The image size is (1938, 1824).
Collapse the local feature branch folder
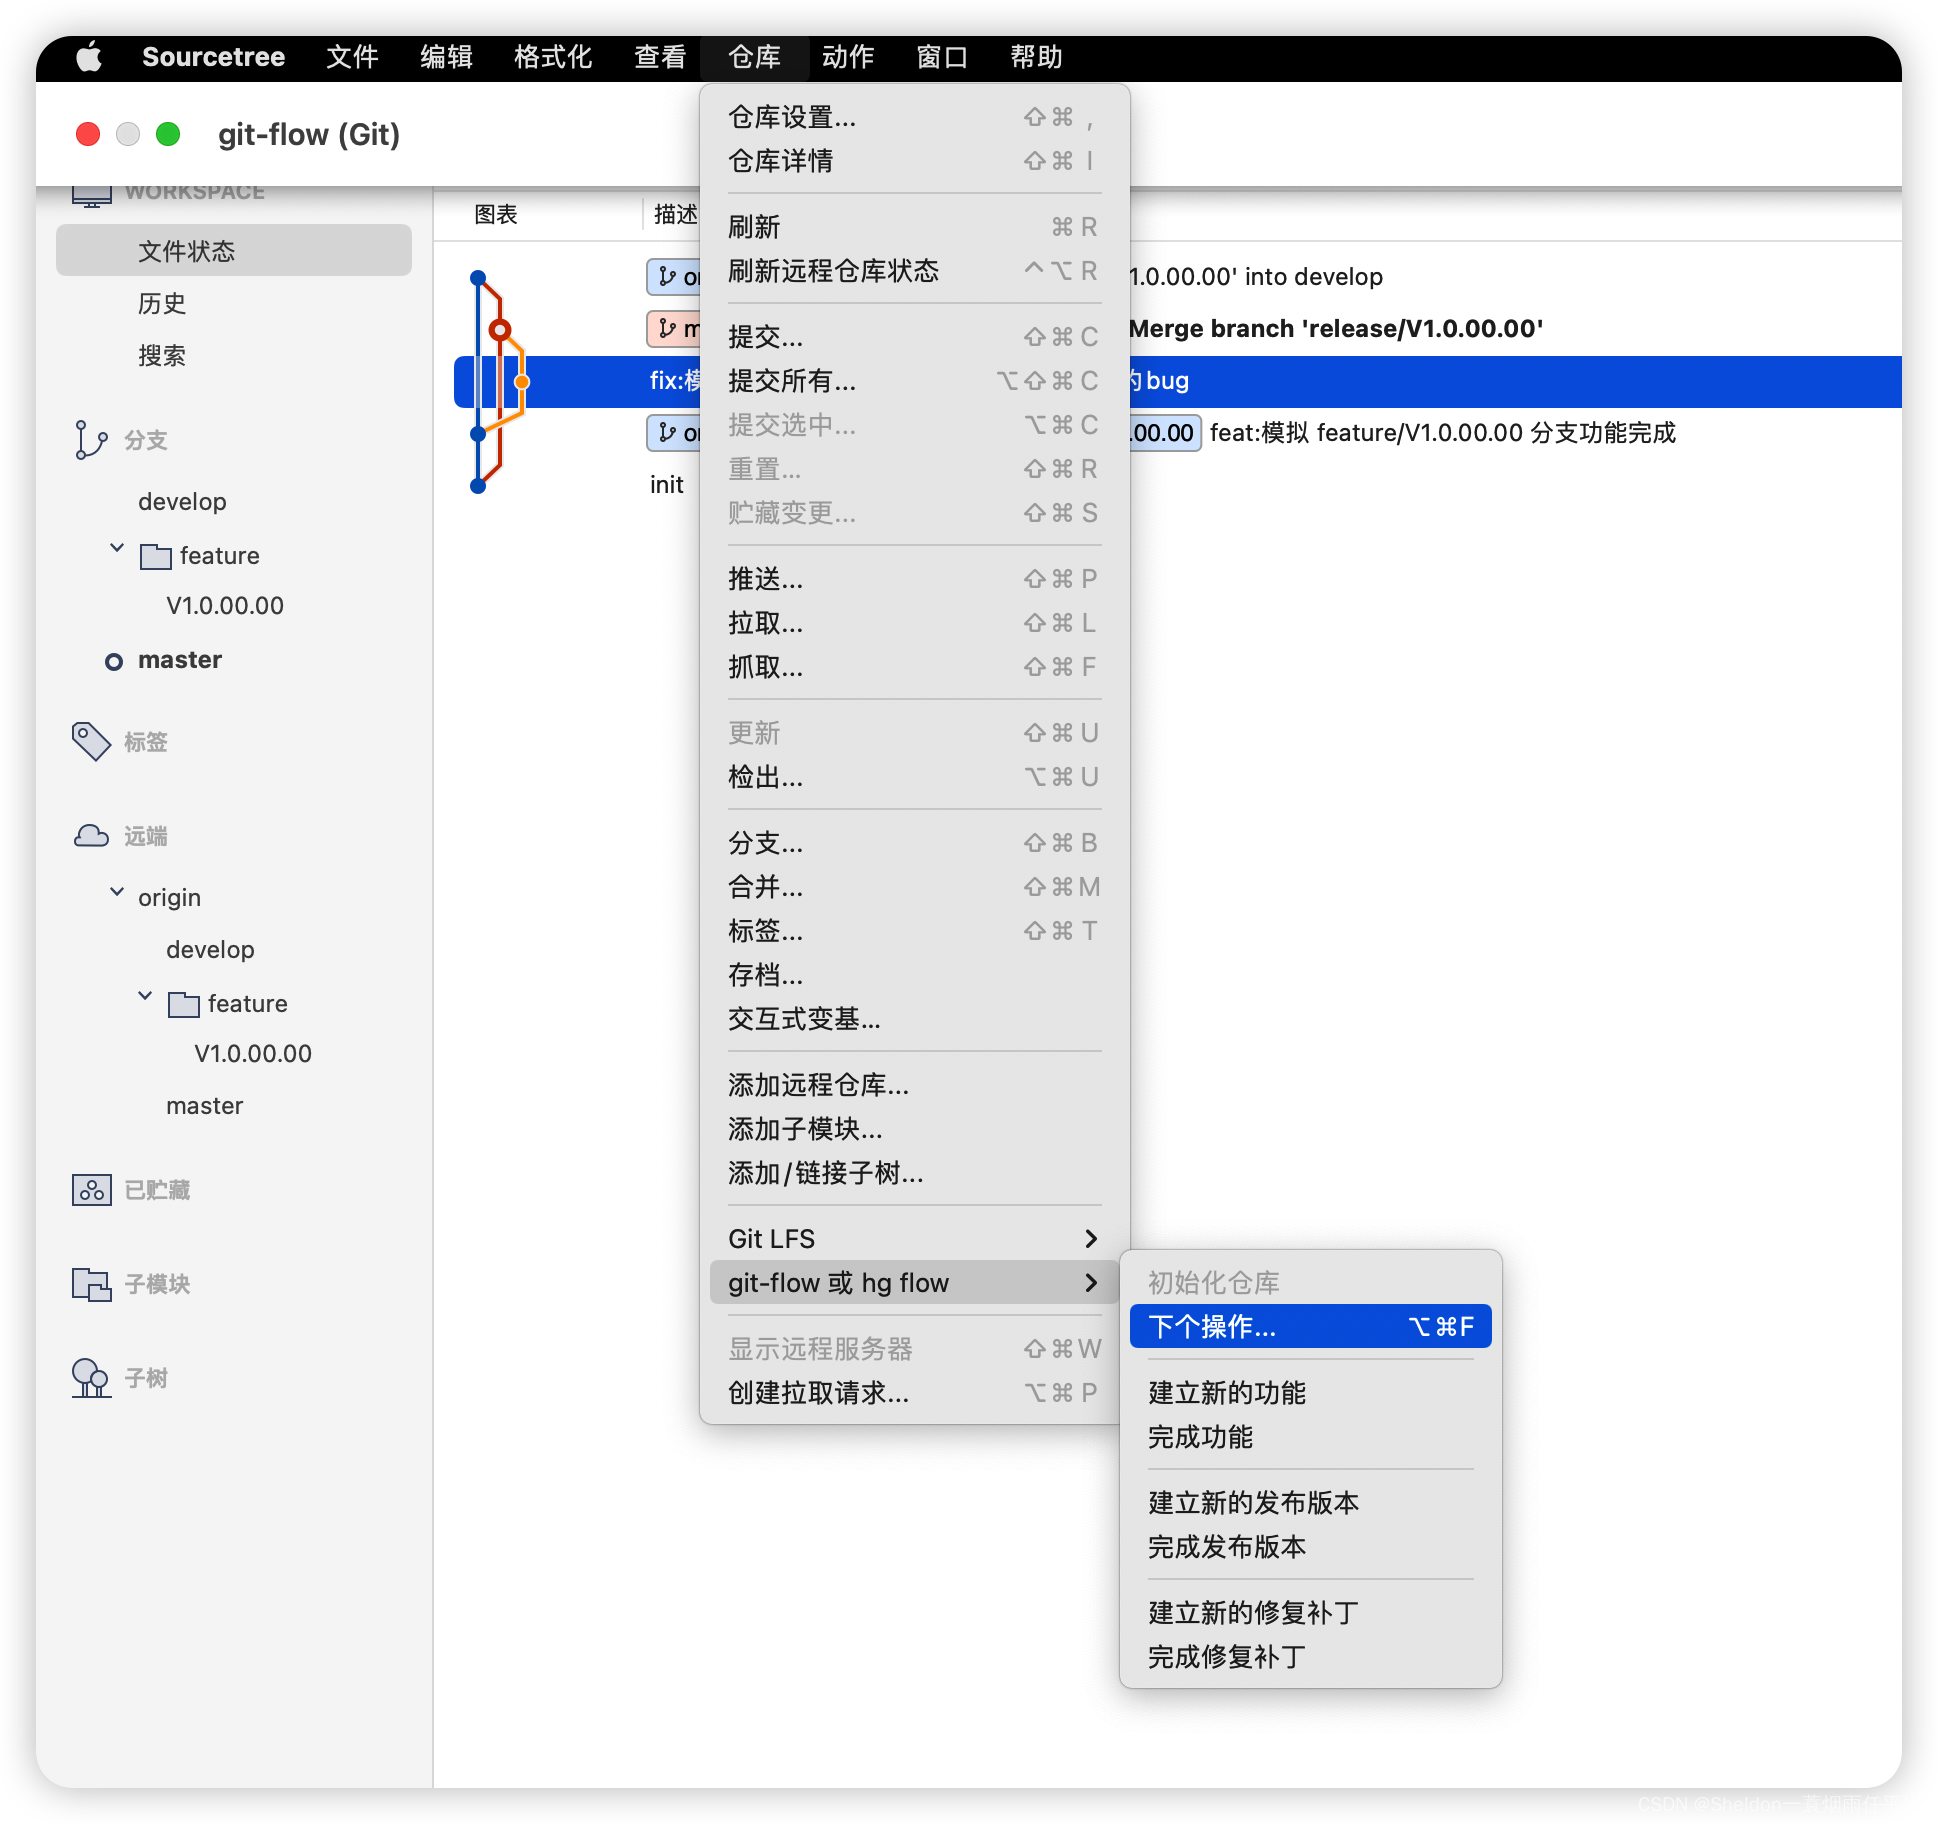point(117,548)
